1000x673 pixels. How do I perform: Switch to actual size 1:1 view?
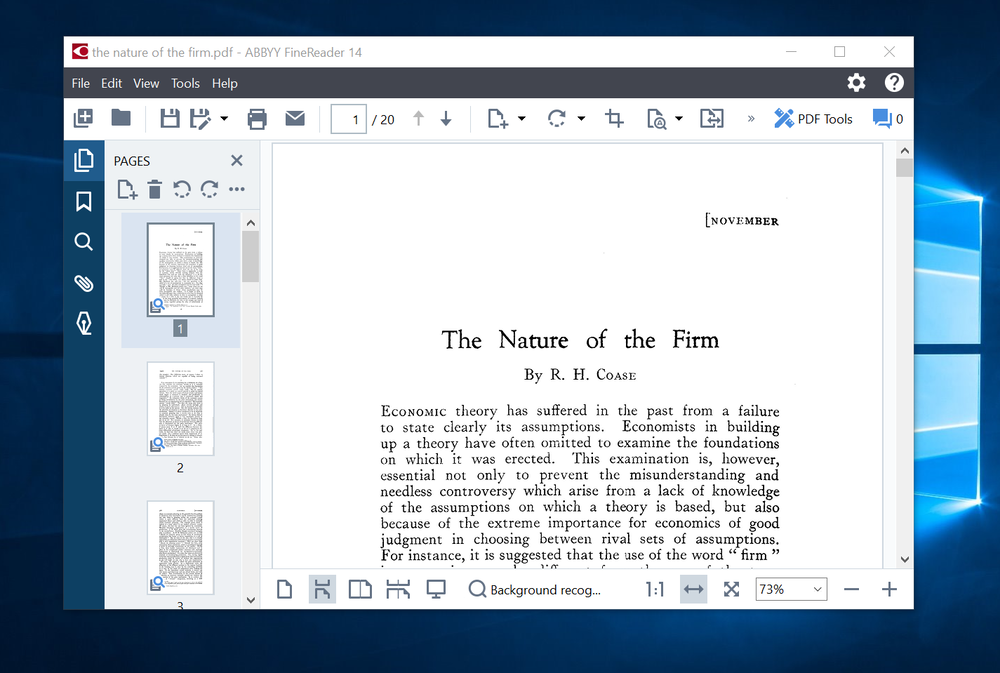pos(654,589)
